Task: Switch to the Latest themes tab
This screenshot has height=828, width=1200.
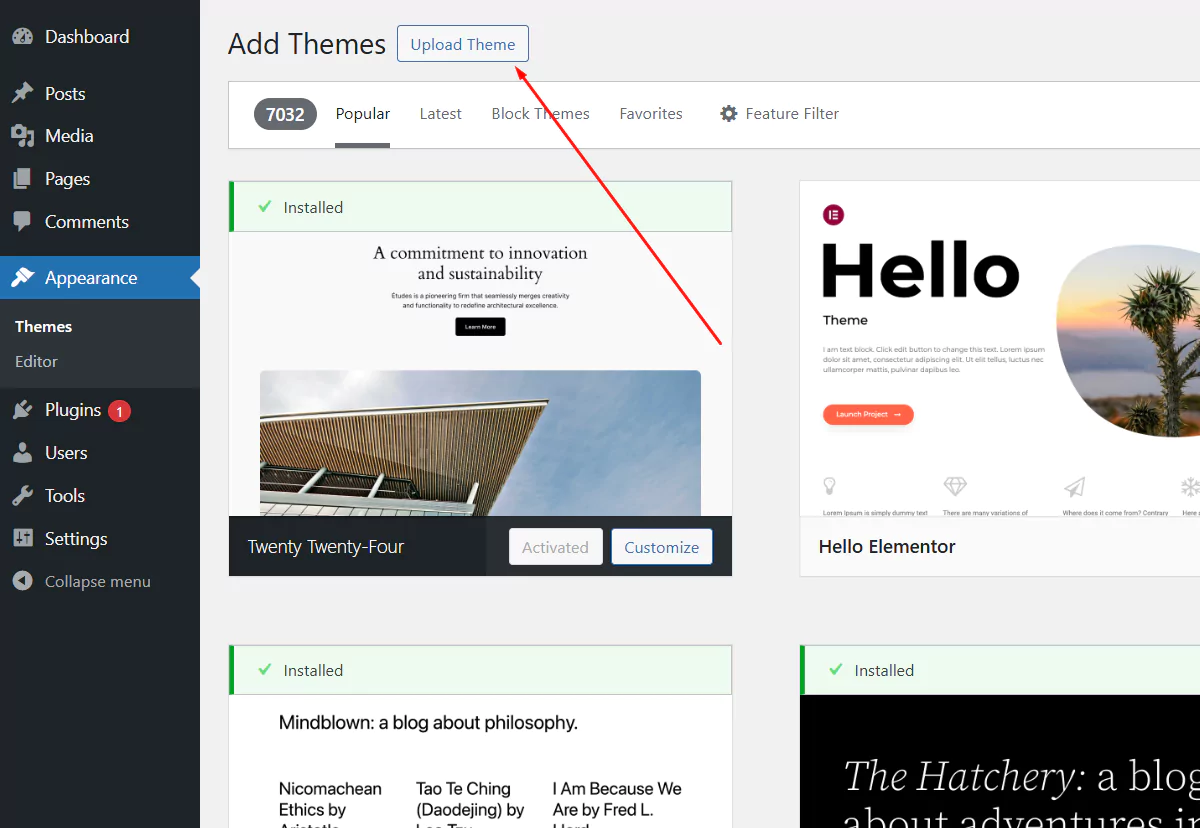Action: click(x=440, y=114)
